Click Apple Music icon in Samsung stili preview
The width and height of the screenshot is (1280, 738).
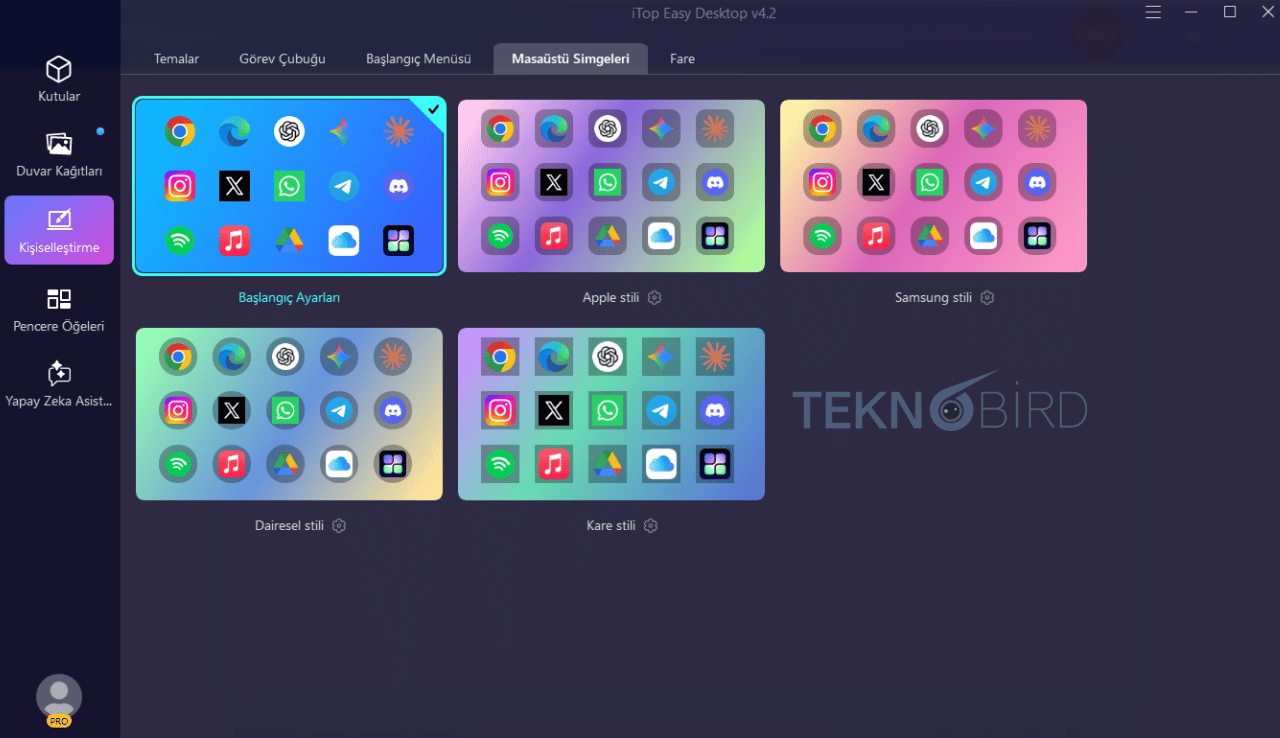coord(876,236)
